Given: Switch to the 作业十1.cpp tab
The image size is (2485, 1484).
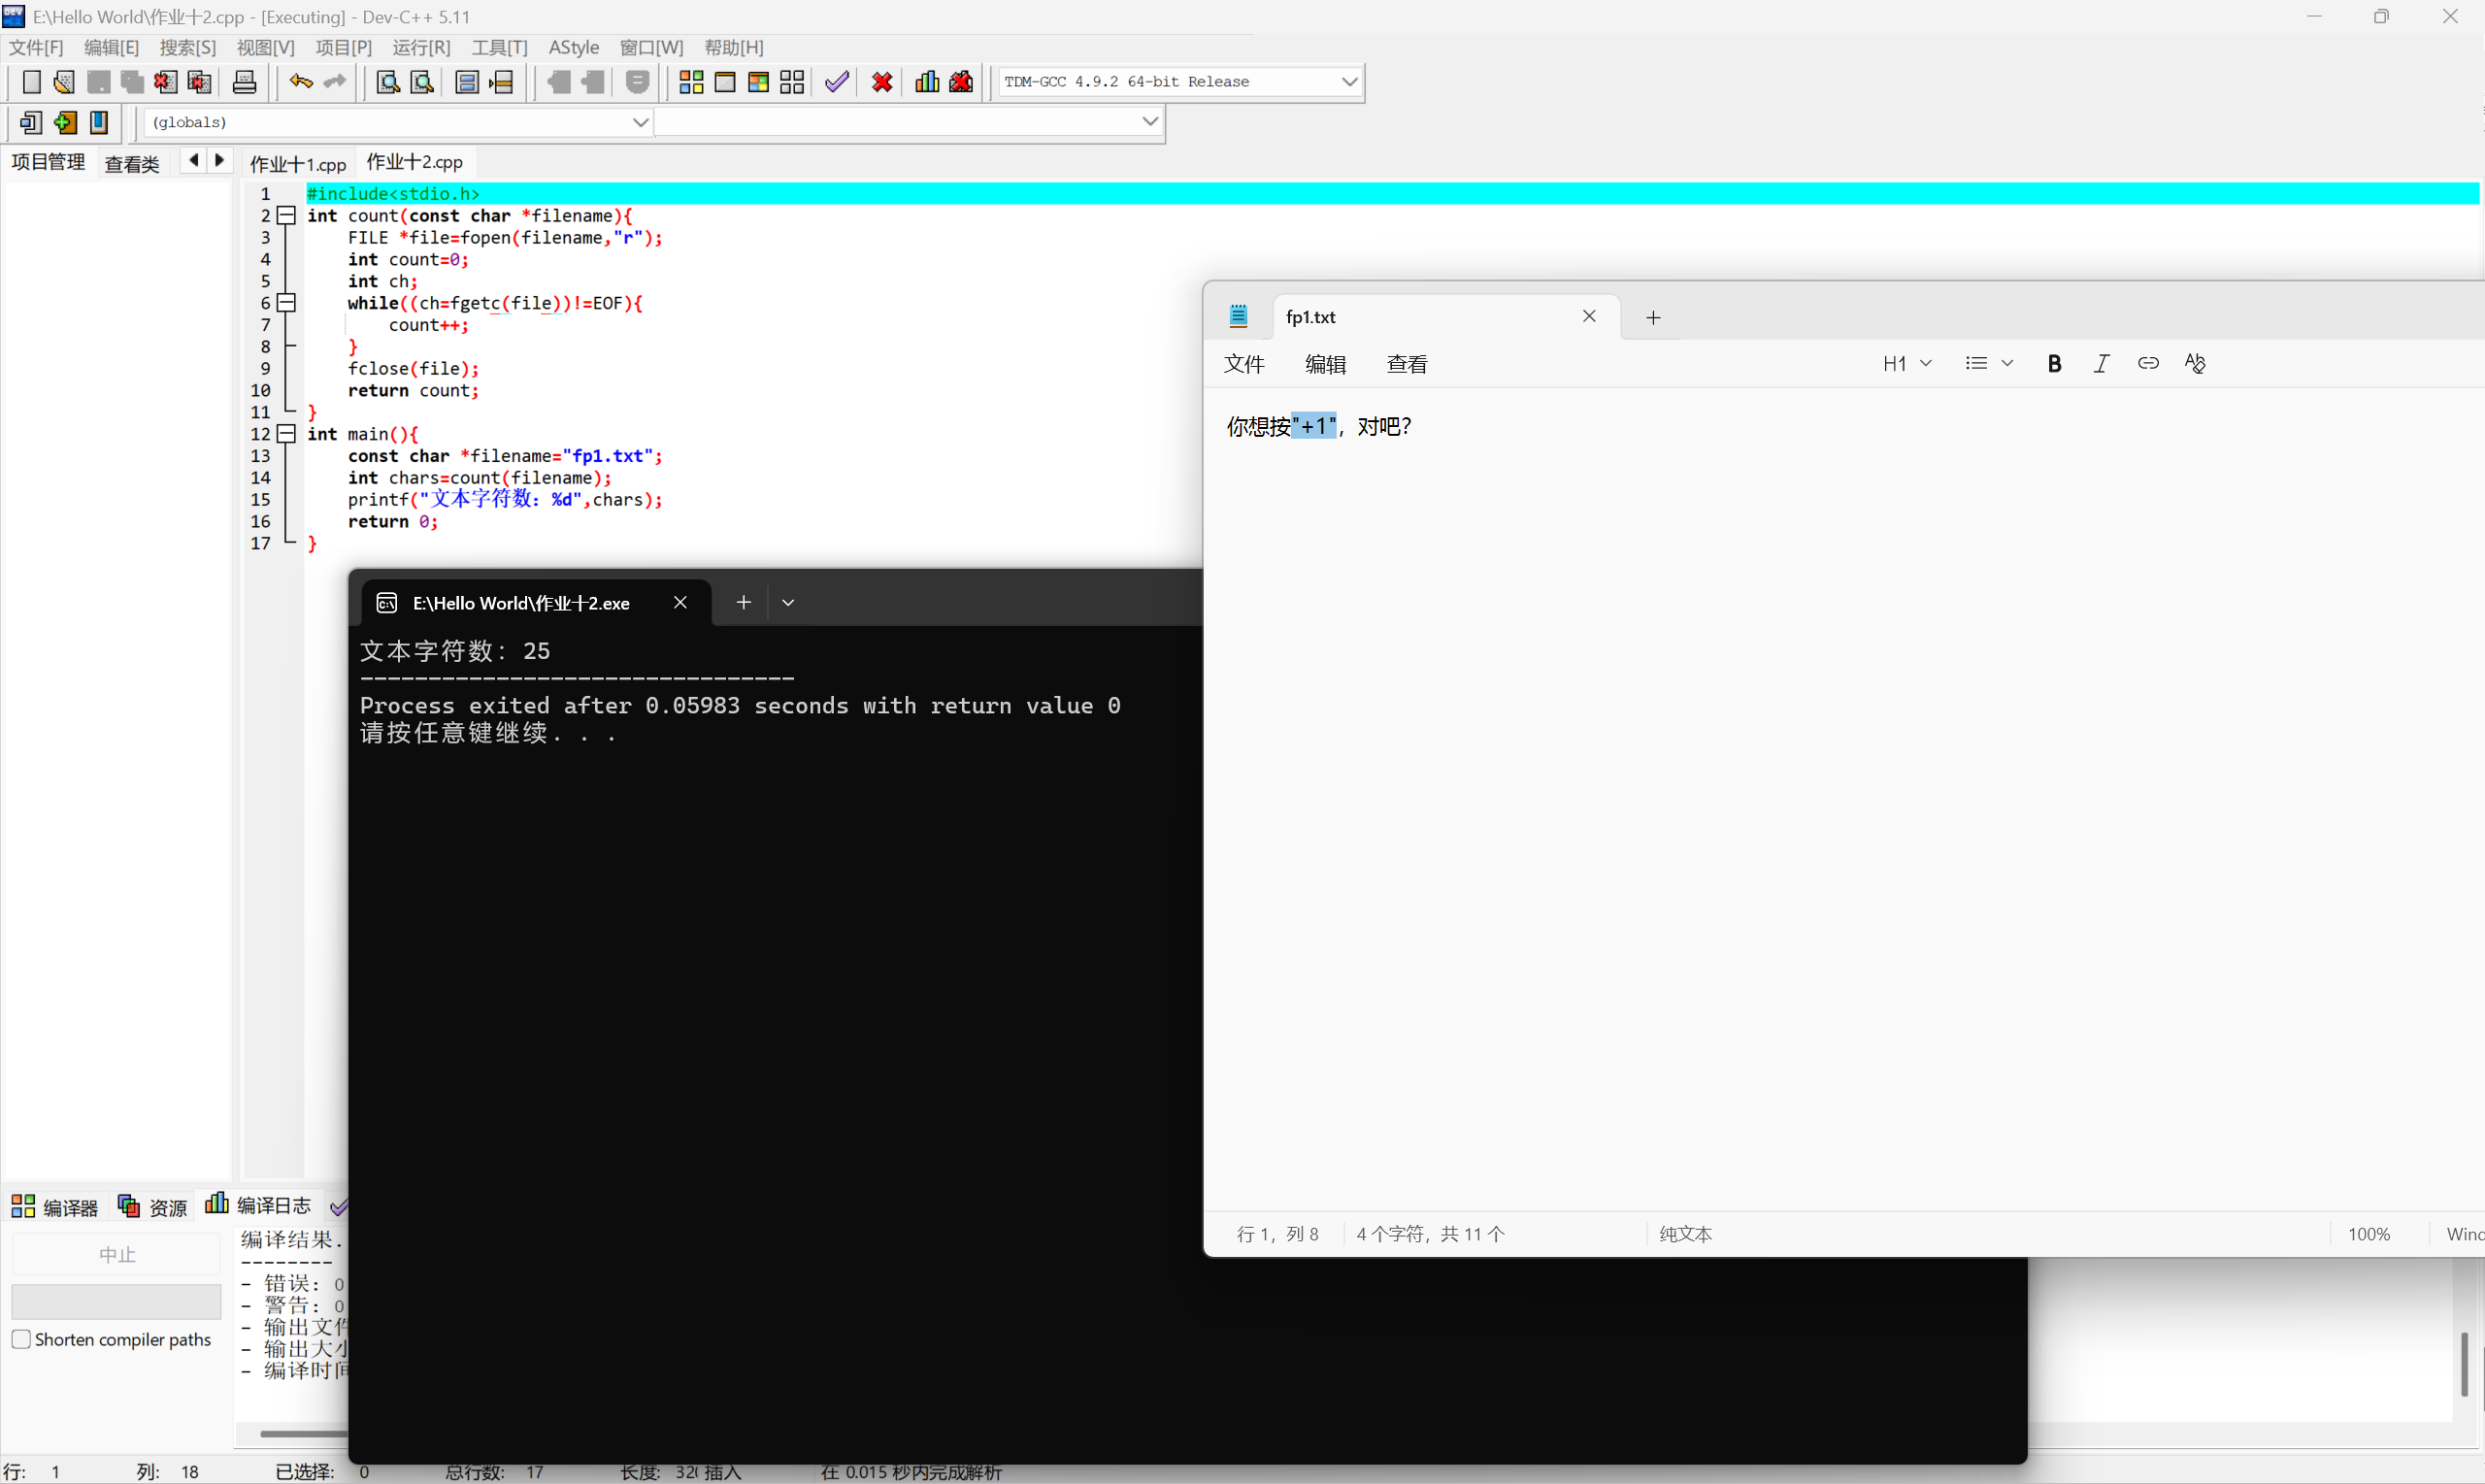Looking at the screenshot, I should point(298,163).
